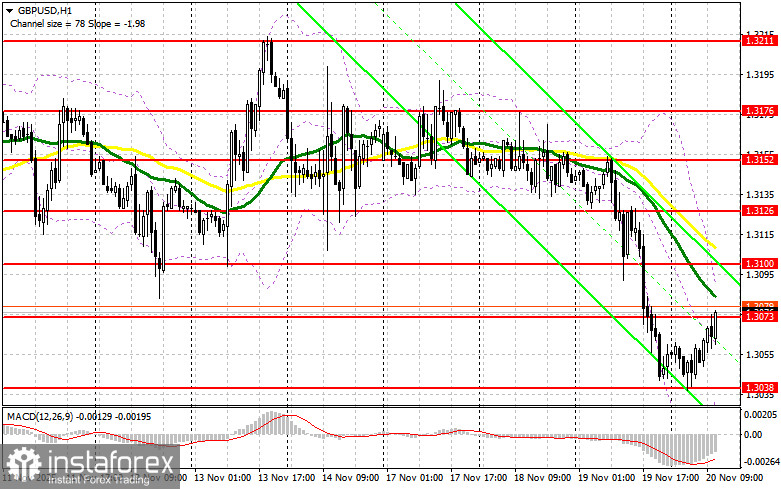Select the 1.3211 red price level tag
This screenshot has height=489, width=781.
tap(760, 41)
